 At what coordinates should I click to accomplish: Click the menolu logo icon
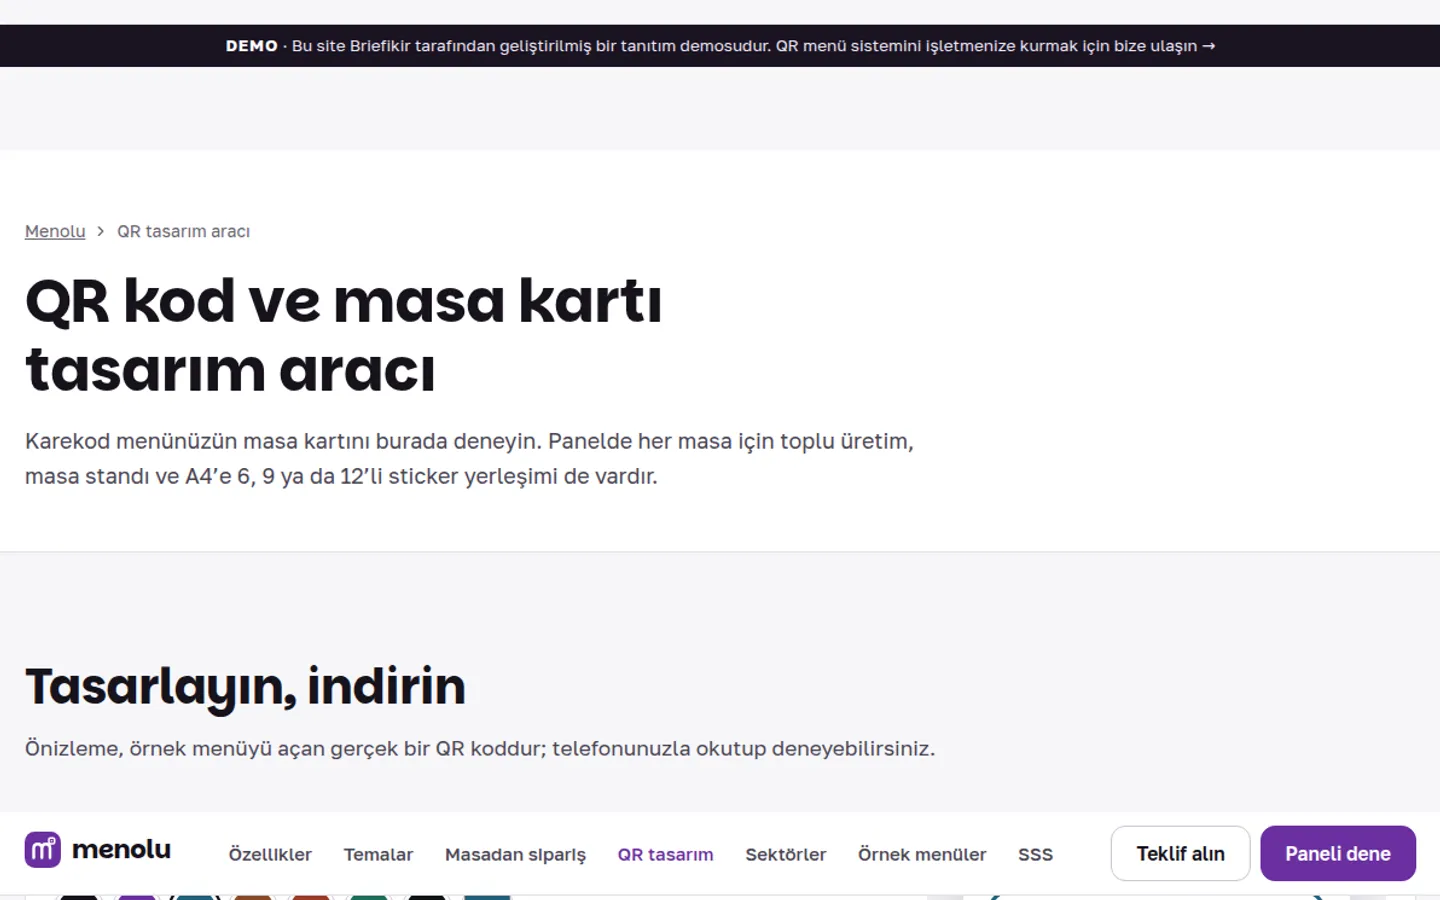43,850
